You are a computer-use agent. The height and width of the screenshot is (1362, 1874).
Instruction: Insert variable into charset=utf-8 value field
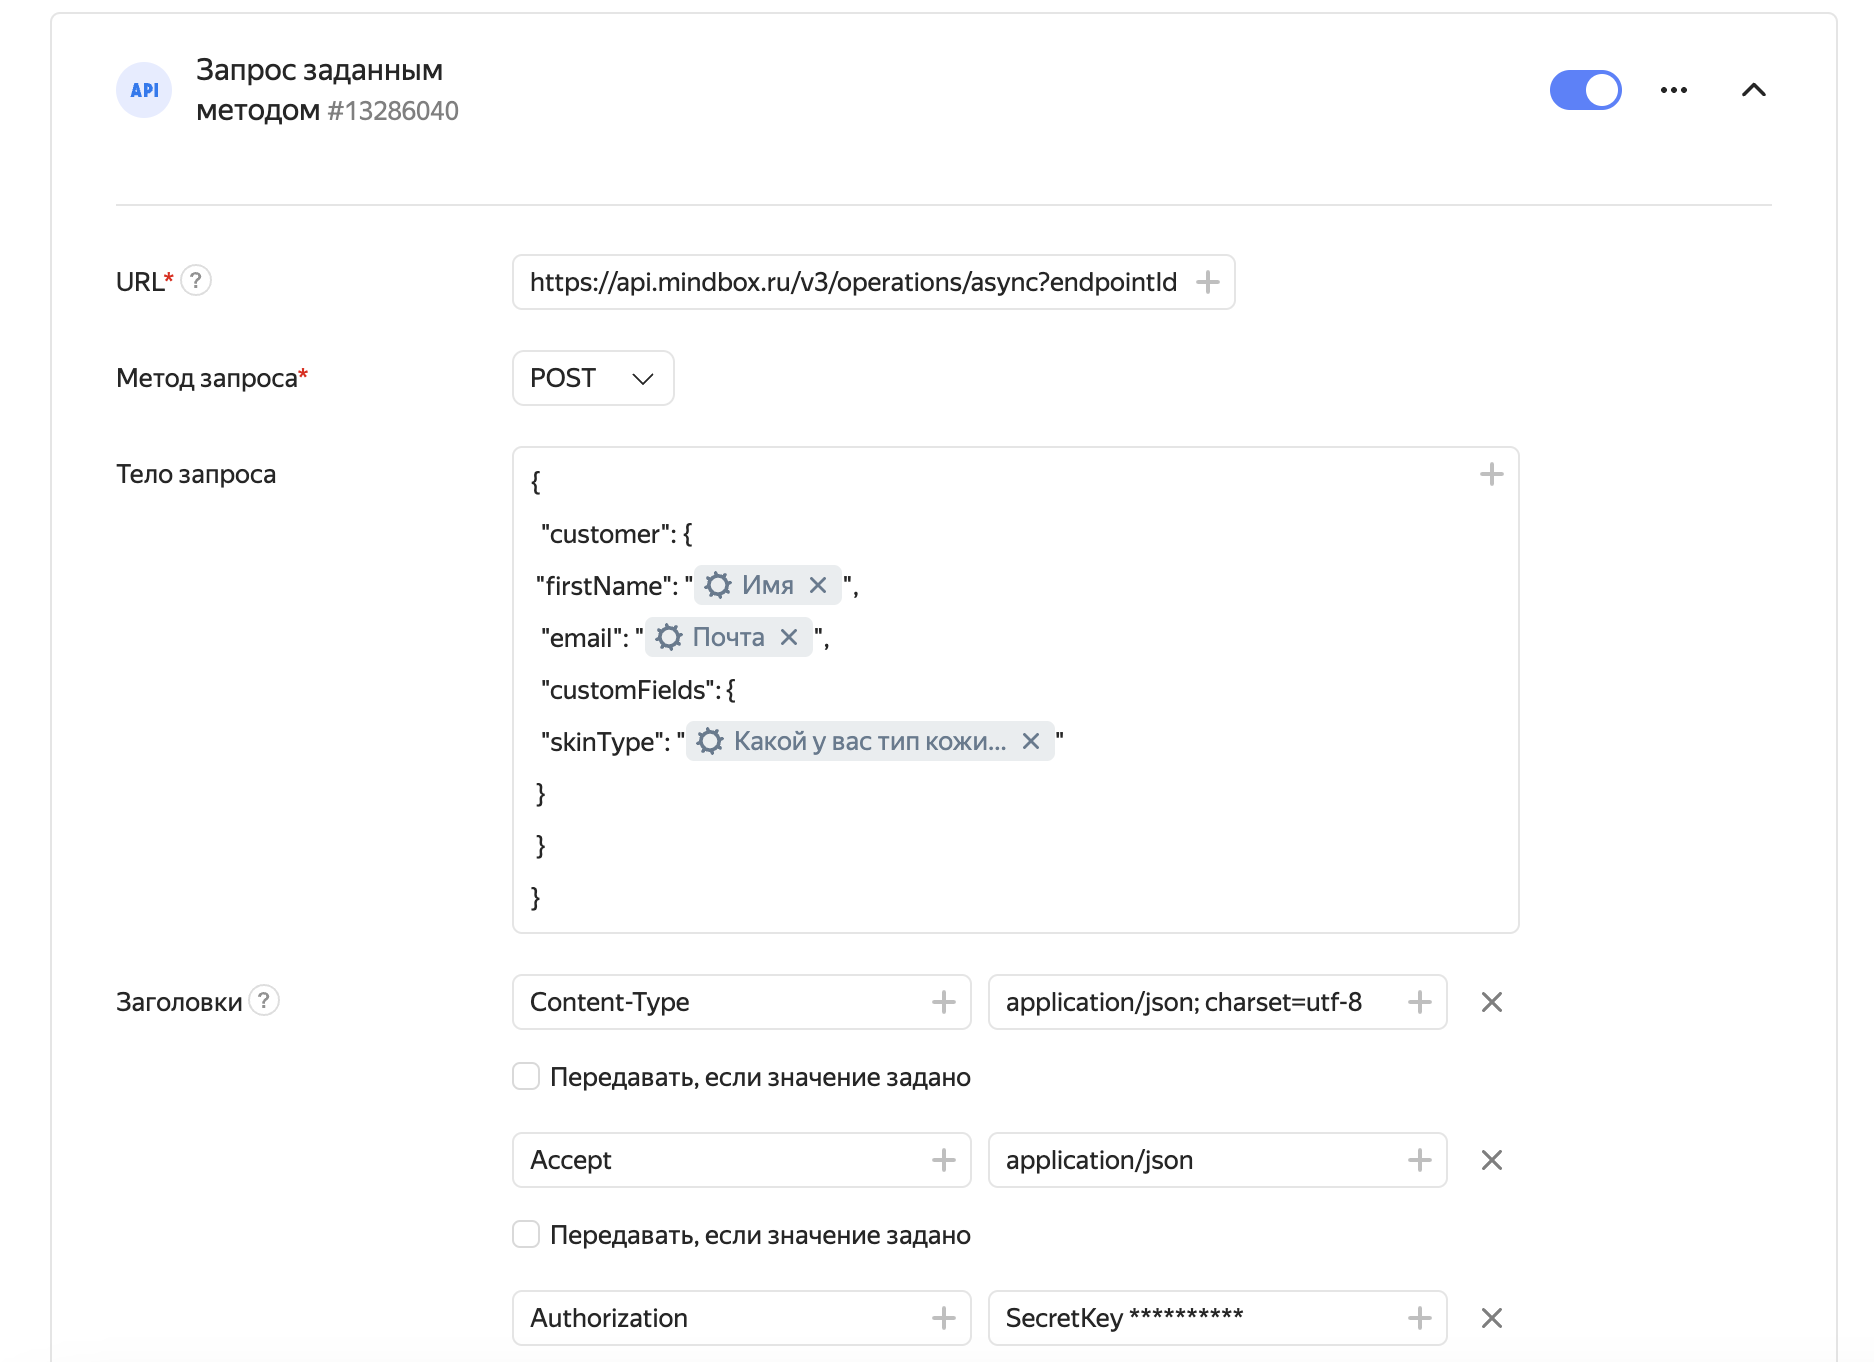[1419, 1002]
